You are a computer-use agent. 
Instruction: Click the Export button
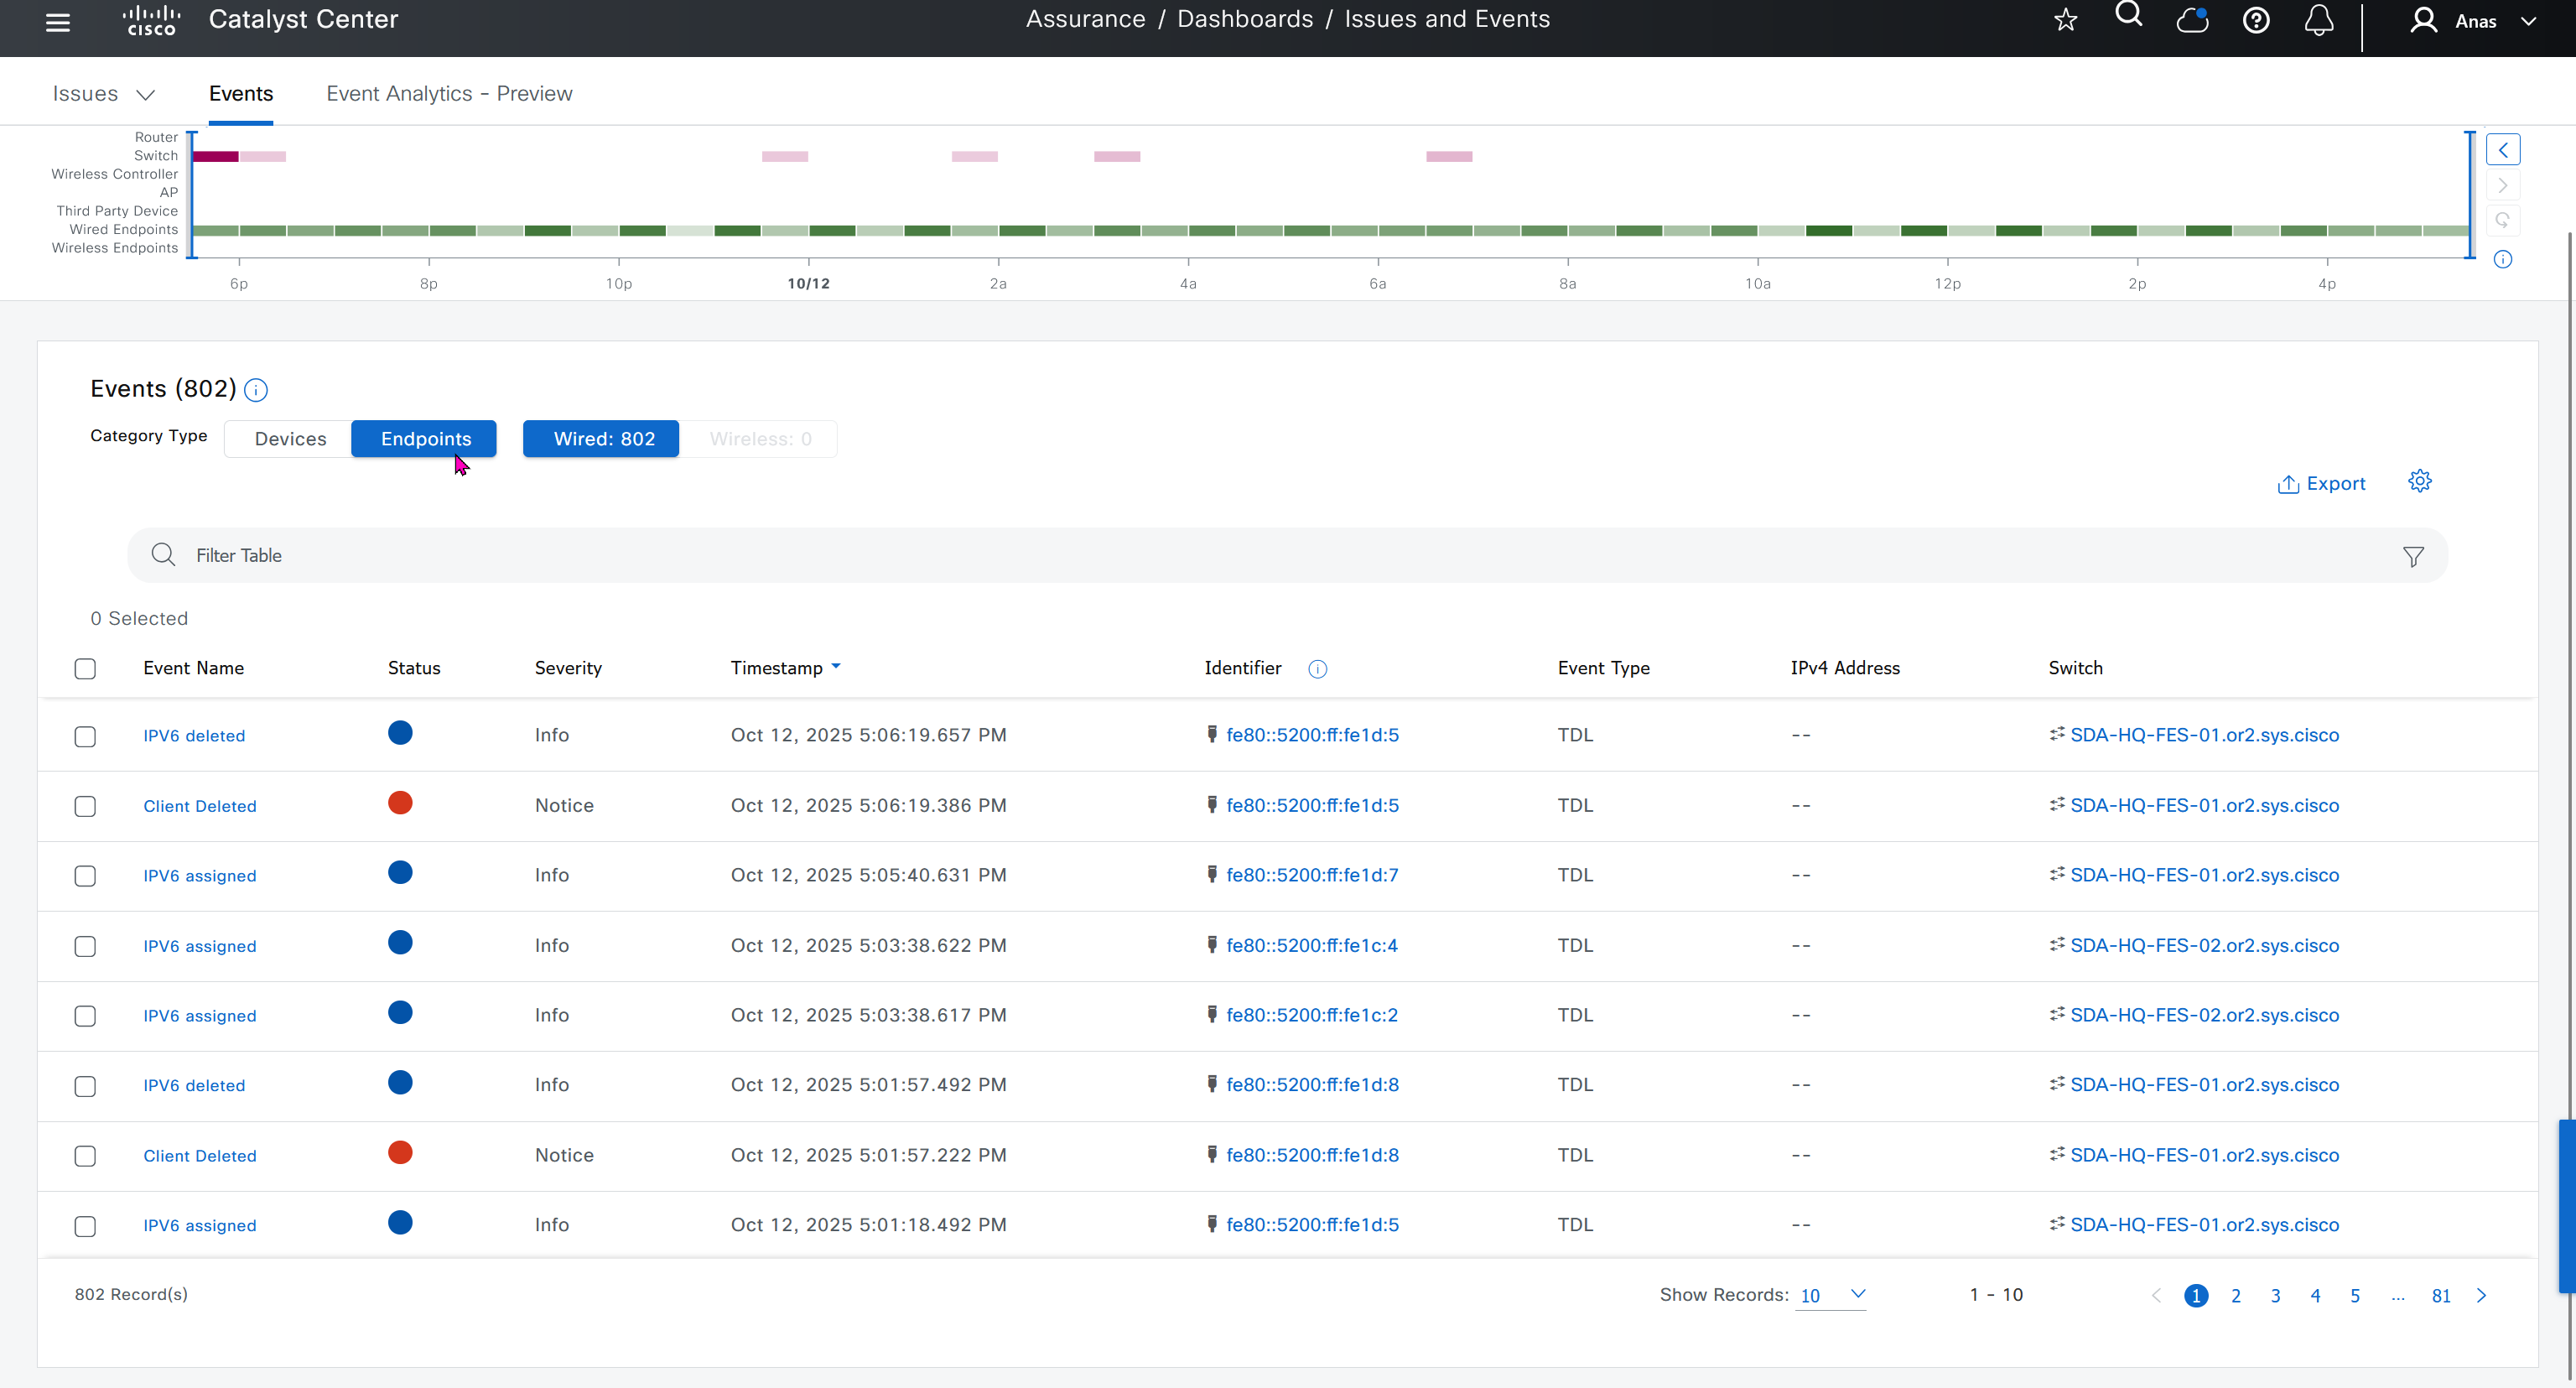(x=2321, y=484)
